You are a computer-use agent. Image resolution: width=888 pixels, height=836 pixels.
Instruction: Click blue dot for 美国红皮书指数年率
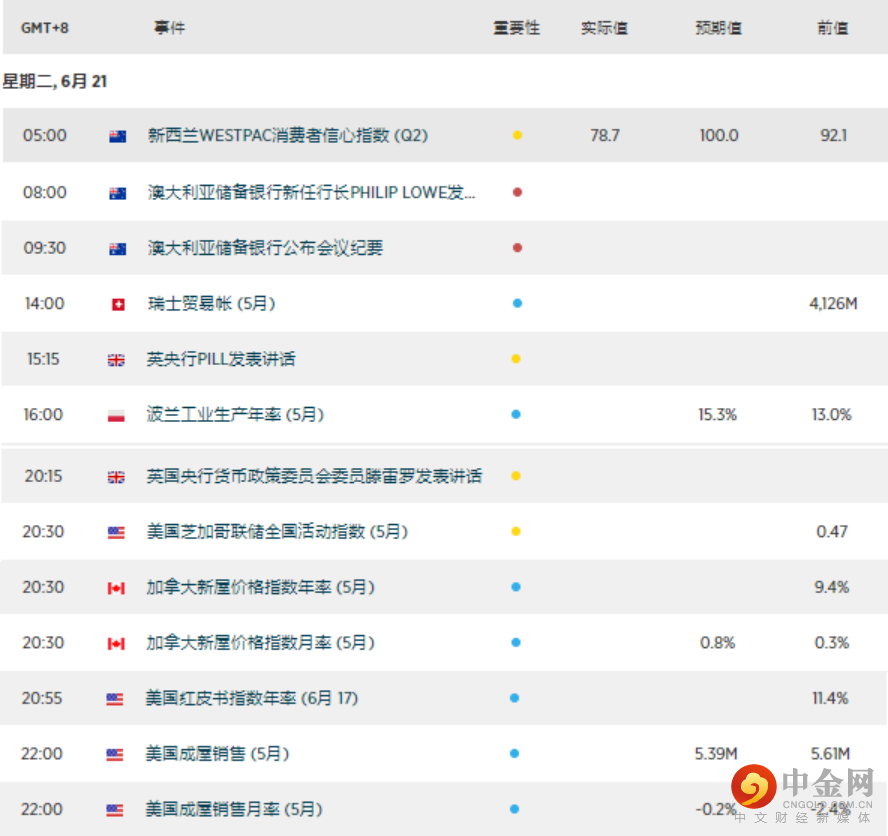515,698
